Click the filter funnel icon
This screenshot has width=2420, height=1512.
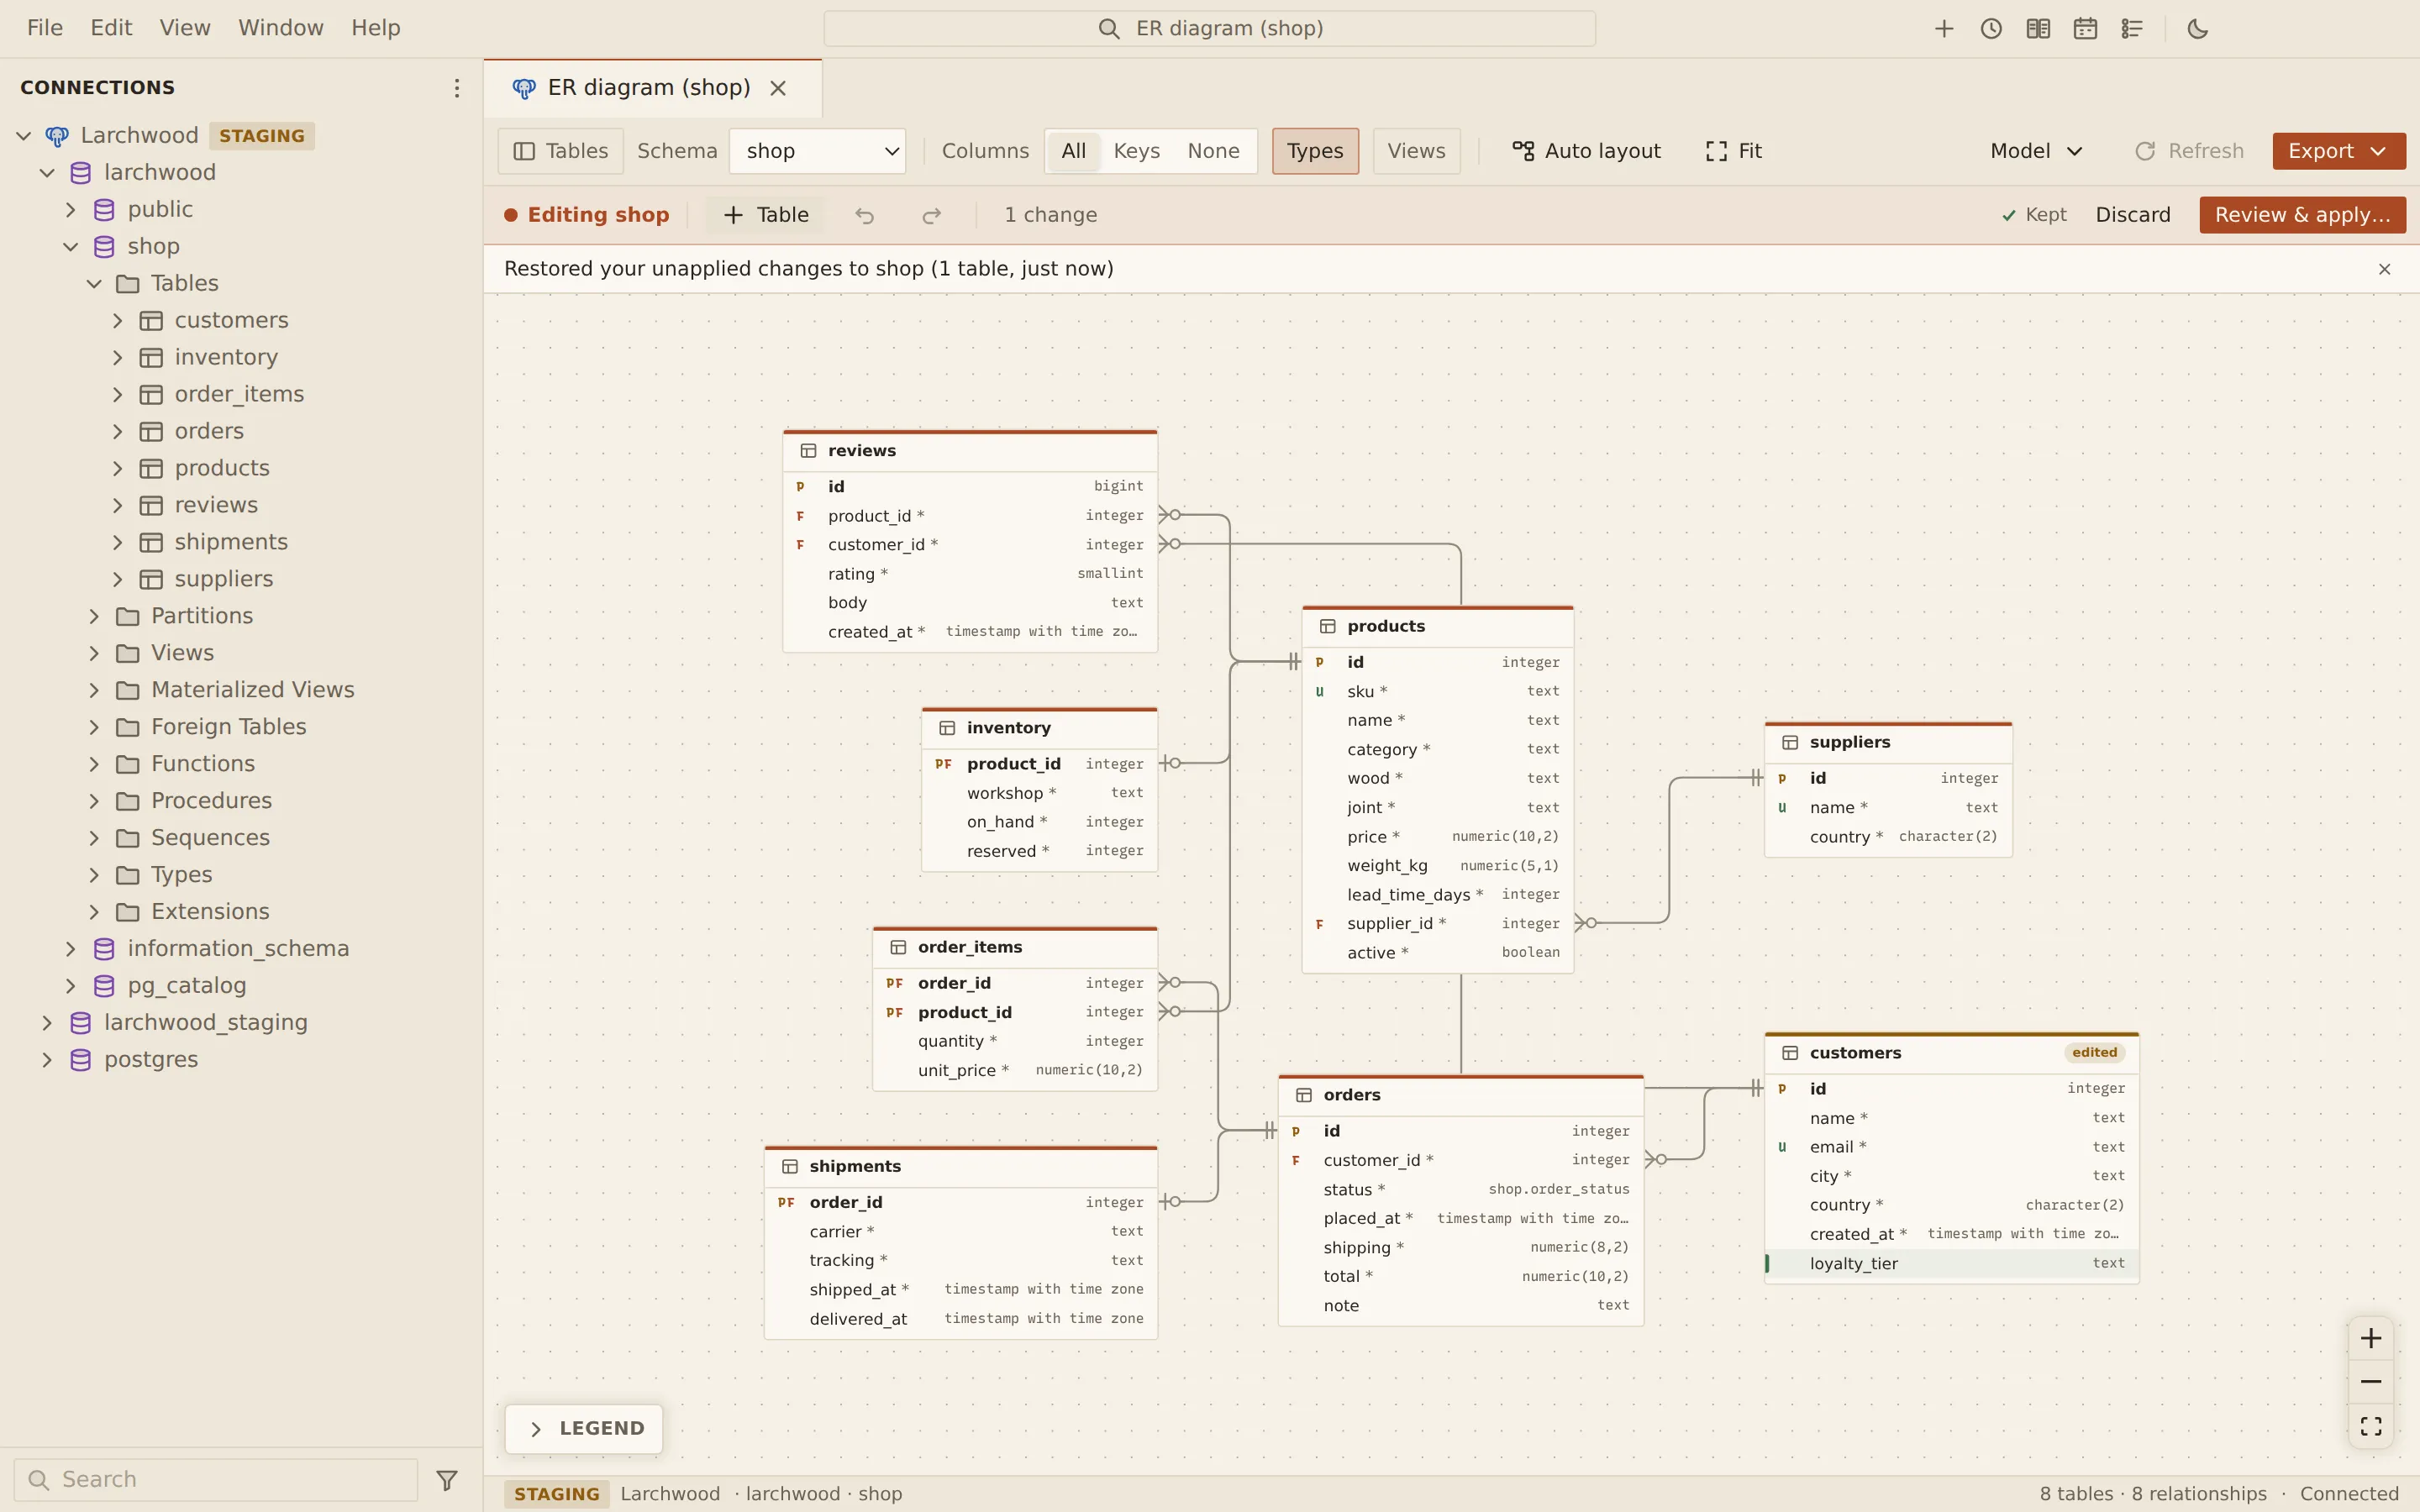447,1480
